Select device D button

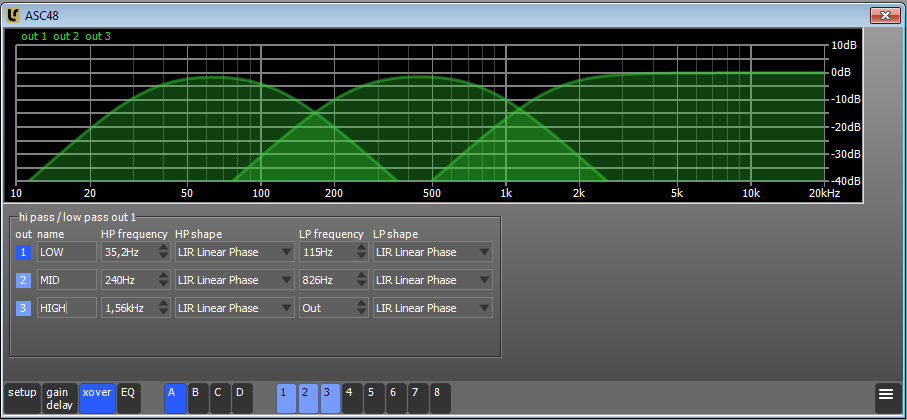[x=242, y=398]
